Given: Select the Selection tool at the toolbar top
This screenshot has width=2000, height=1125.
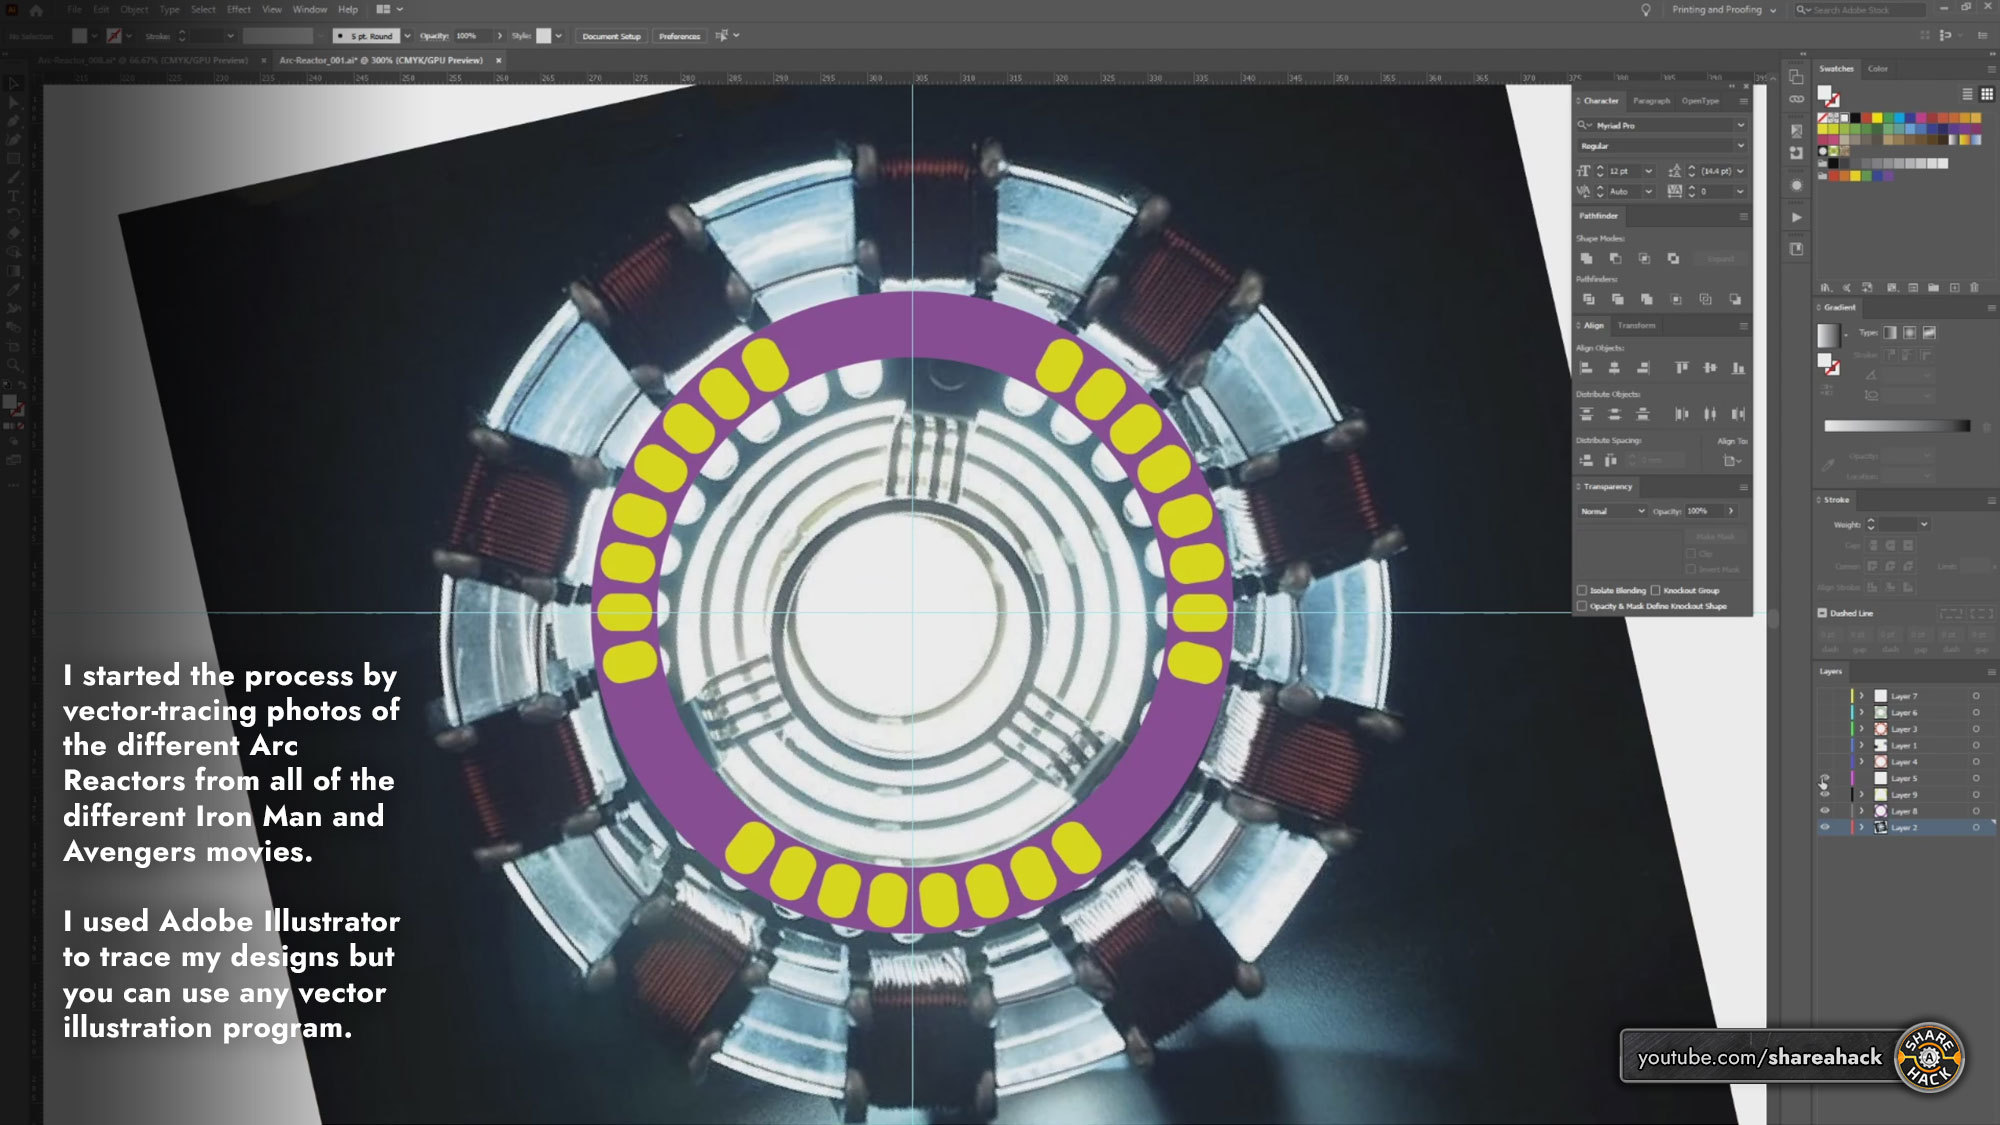Looking at the screenshot, I should (13, 83).
